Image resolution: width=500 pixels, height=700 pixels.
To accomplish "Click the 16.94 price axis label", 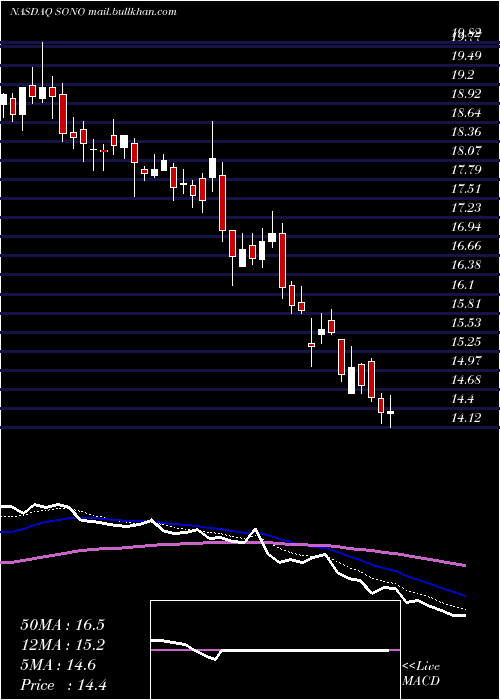I will pyautogui.click(x=466, y=227).
